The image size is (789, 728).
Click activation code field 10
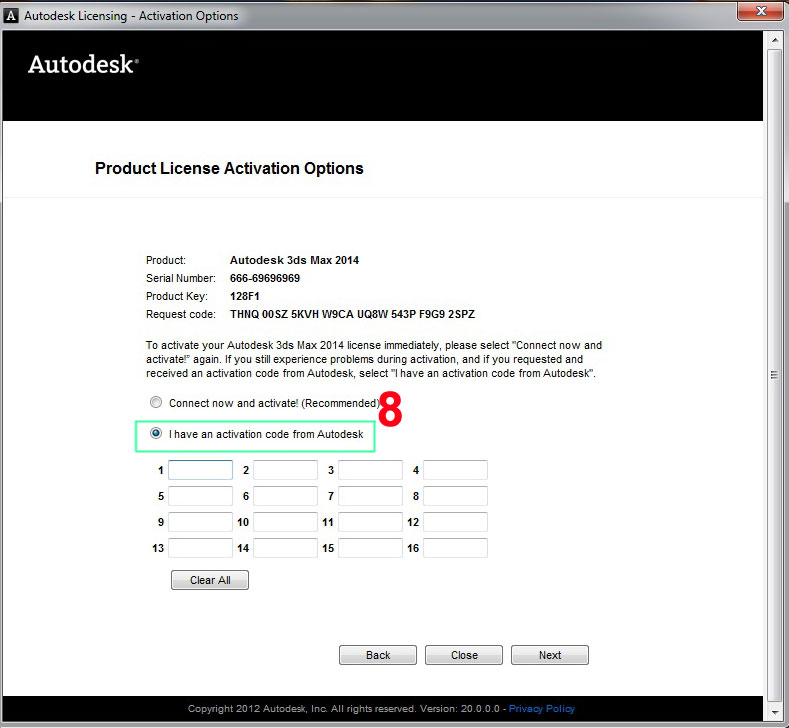285,522
